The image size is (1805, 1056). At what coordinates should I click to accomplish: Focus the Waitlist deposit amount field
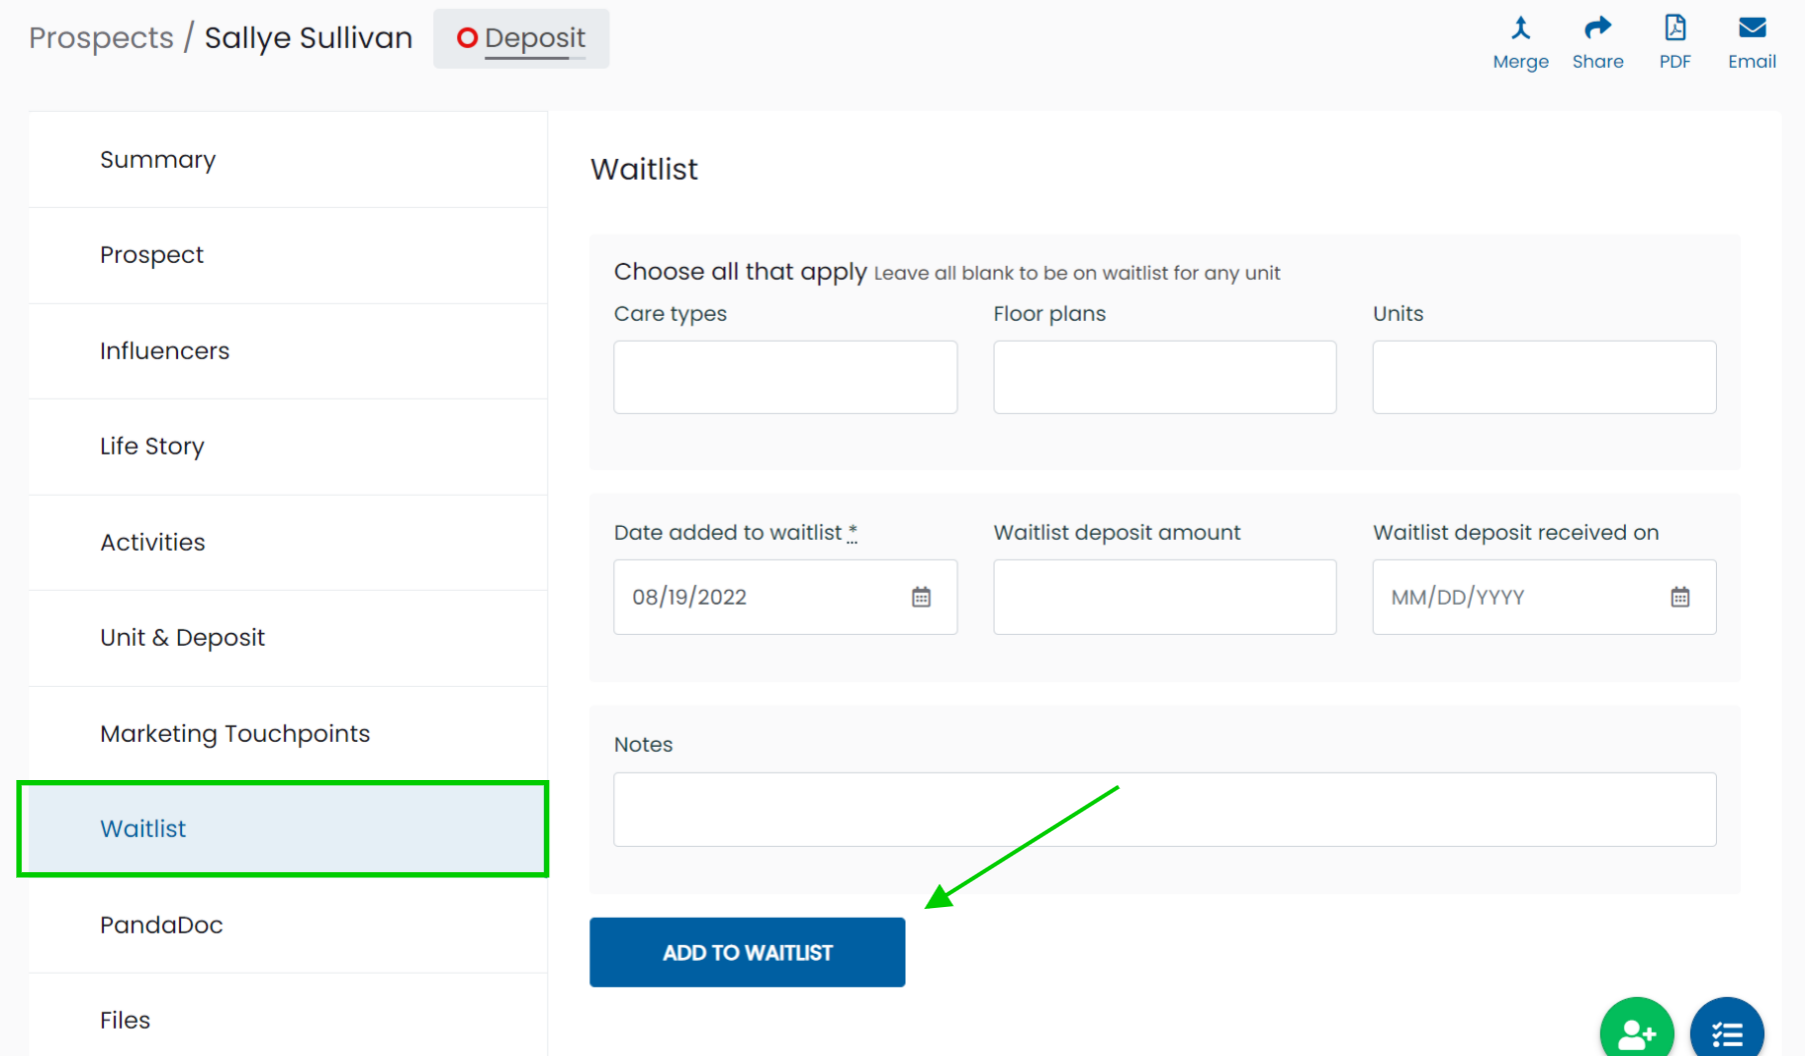[1164, 597]
